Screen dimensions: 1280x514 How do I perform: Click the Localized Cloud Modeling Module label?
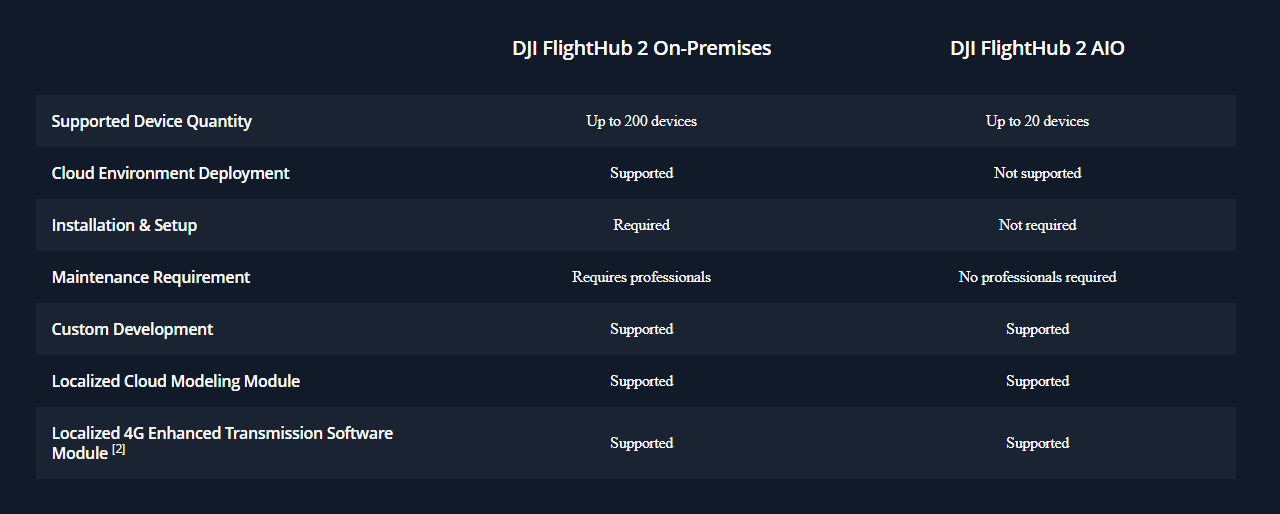click(175, 381)
